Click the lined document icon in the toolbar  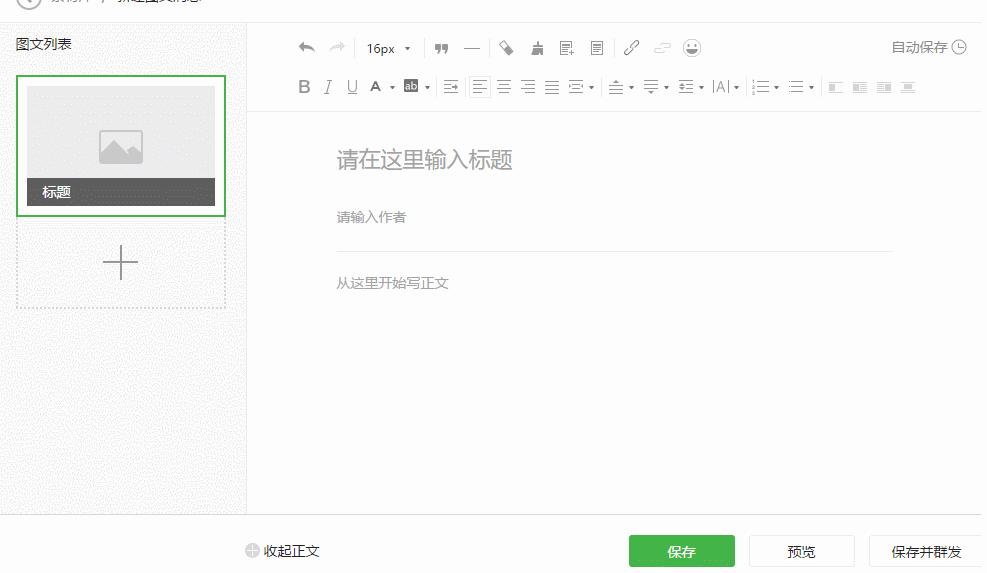click(597, 48)
